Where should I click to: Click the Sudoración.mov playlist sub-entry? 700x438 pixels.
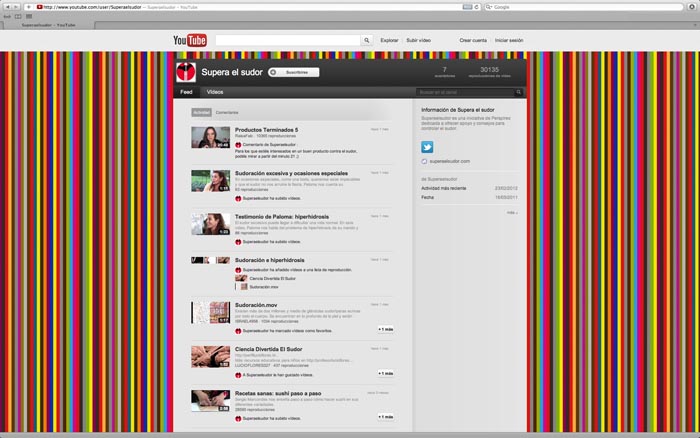pyautogui.click(x=263, y=287)
